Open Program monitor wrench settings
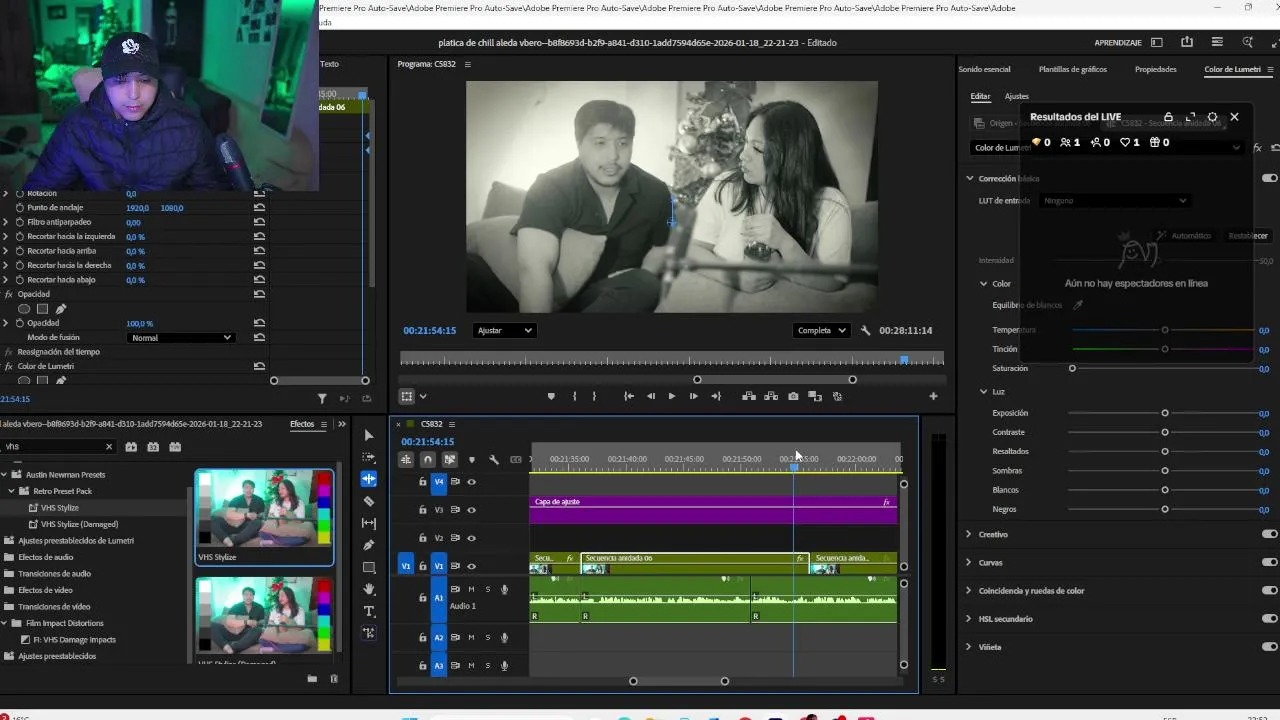Viewport: 1280px width, 720px height. tap(866, 330)
